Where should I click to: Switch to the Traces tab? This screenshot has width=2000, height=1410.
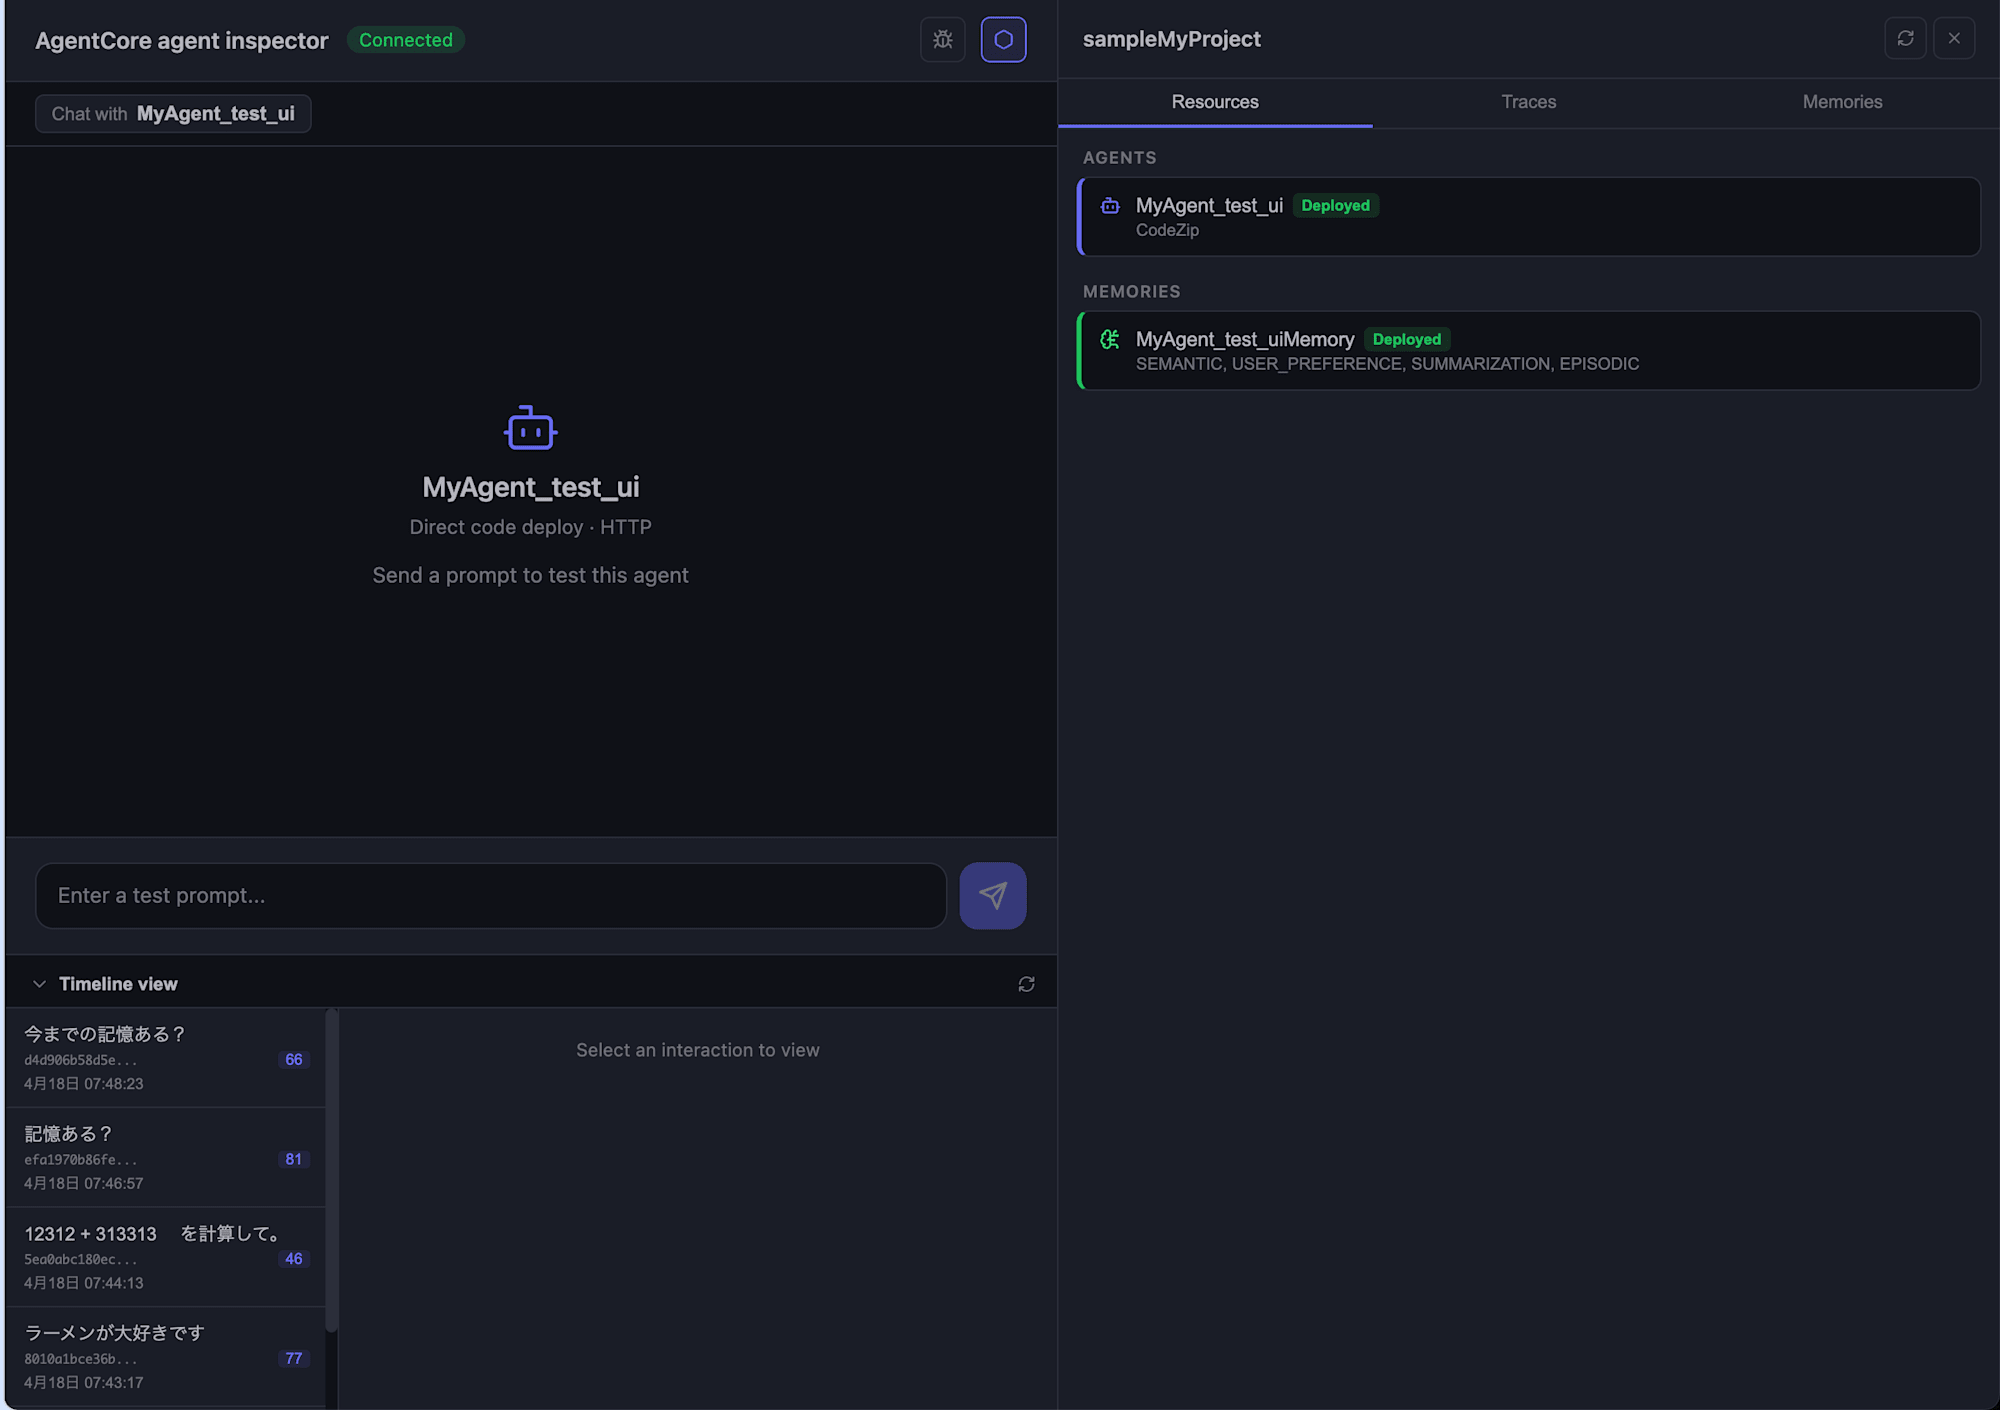(x=1528, y=102)
